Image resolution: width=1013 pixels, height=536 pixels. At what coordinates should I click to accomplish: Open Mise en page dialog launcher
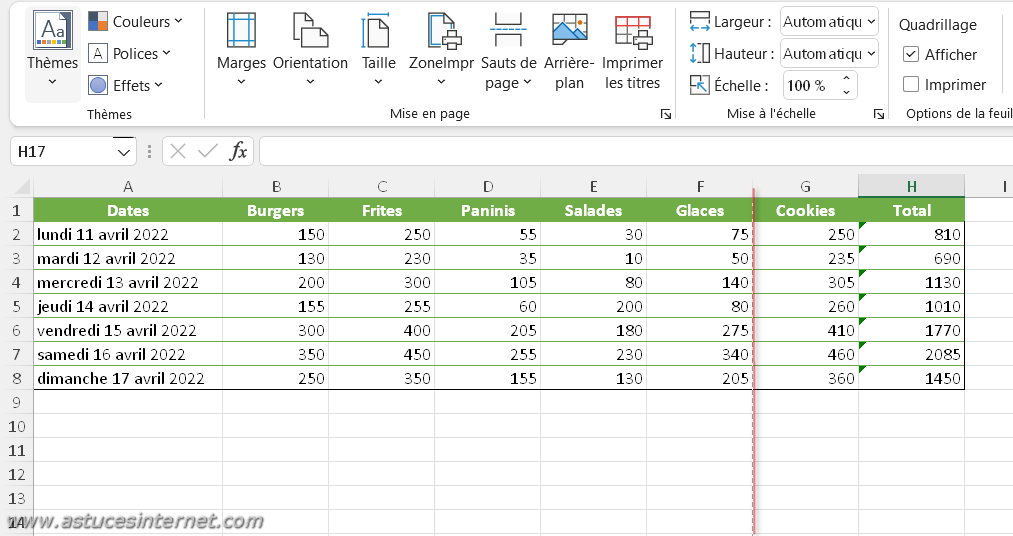(666, 115)
